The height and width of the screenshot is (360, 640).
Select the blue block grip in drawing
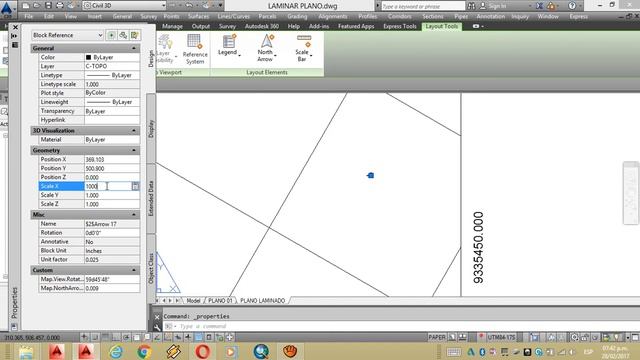[x=371, y=176]
